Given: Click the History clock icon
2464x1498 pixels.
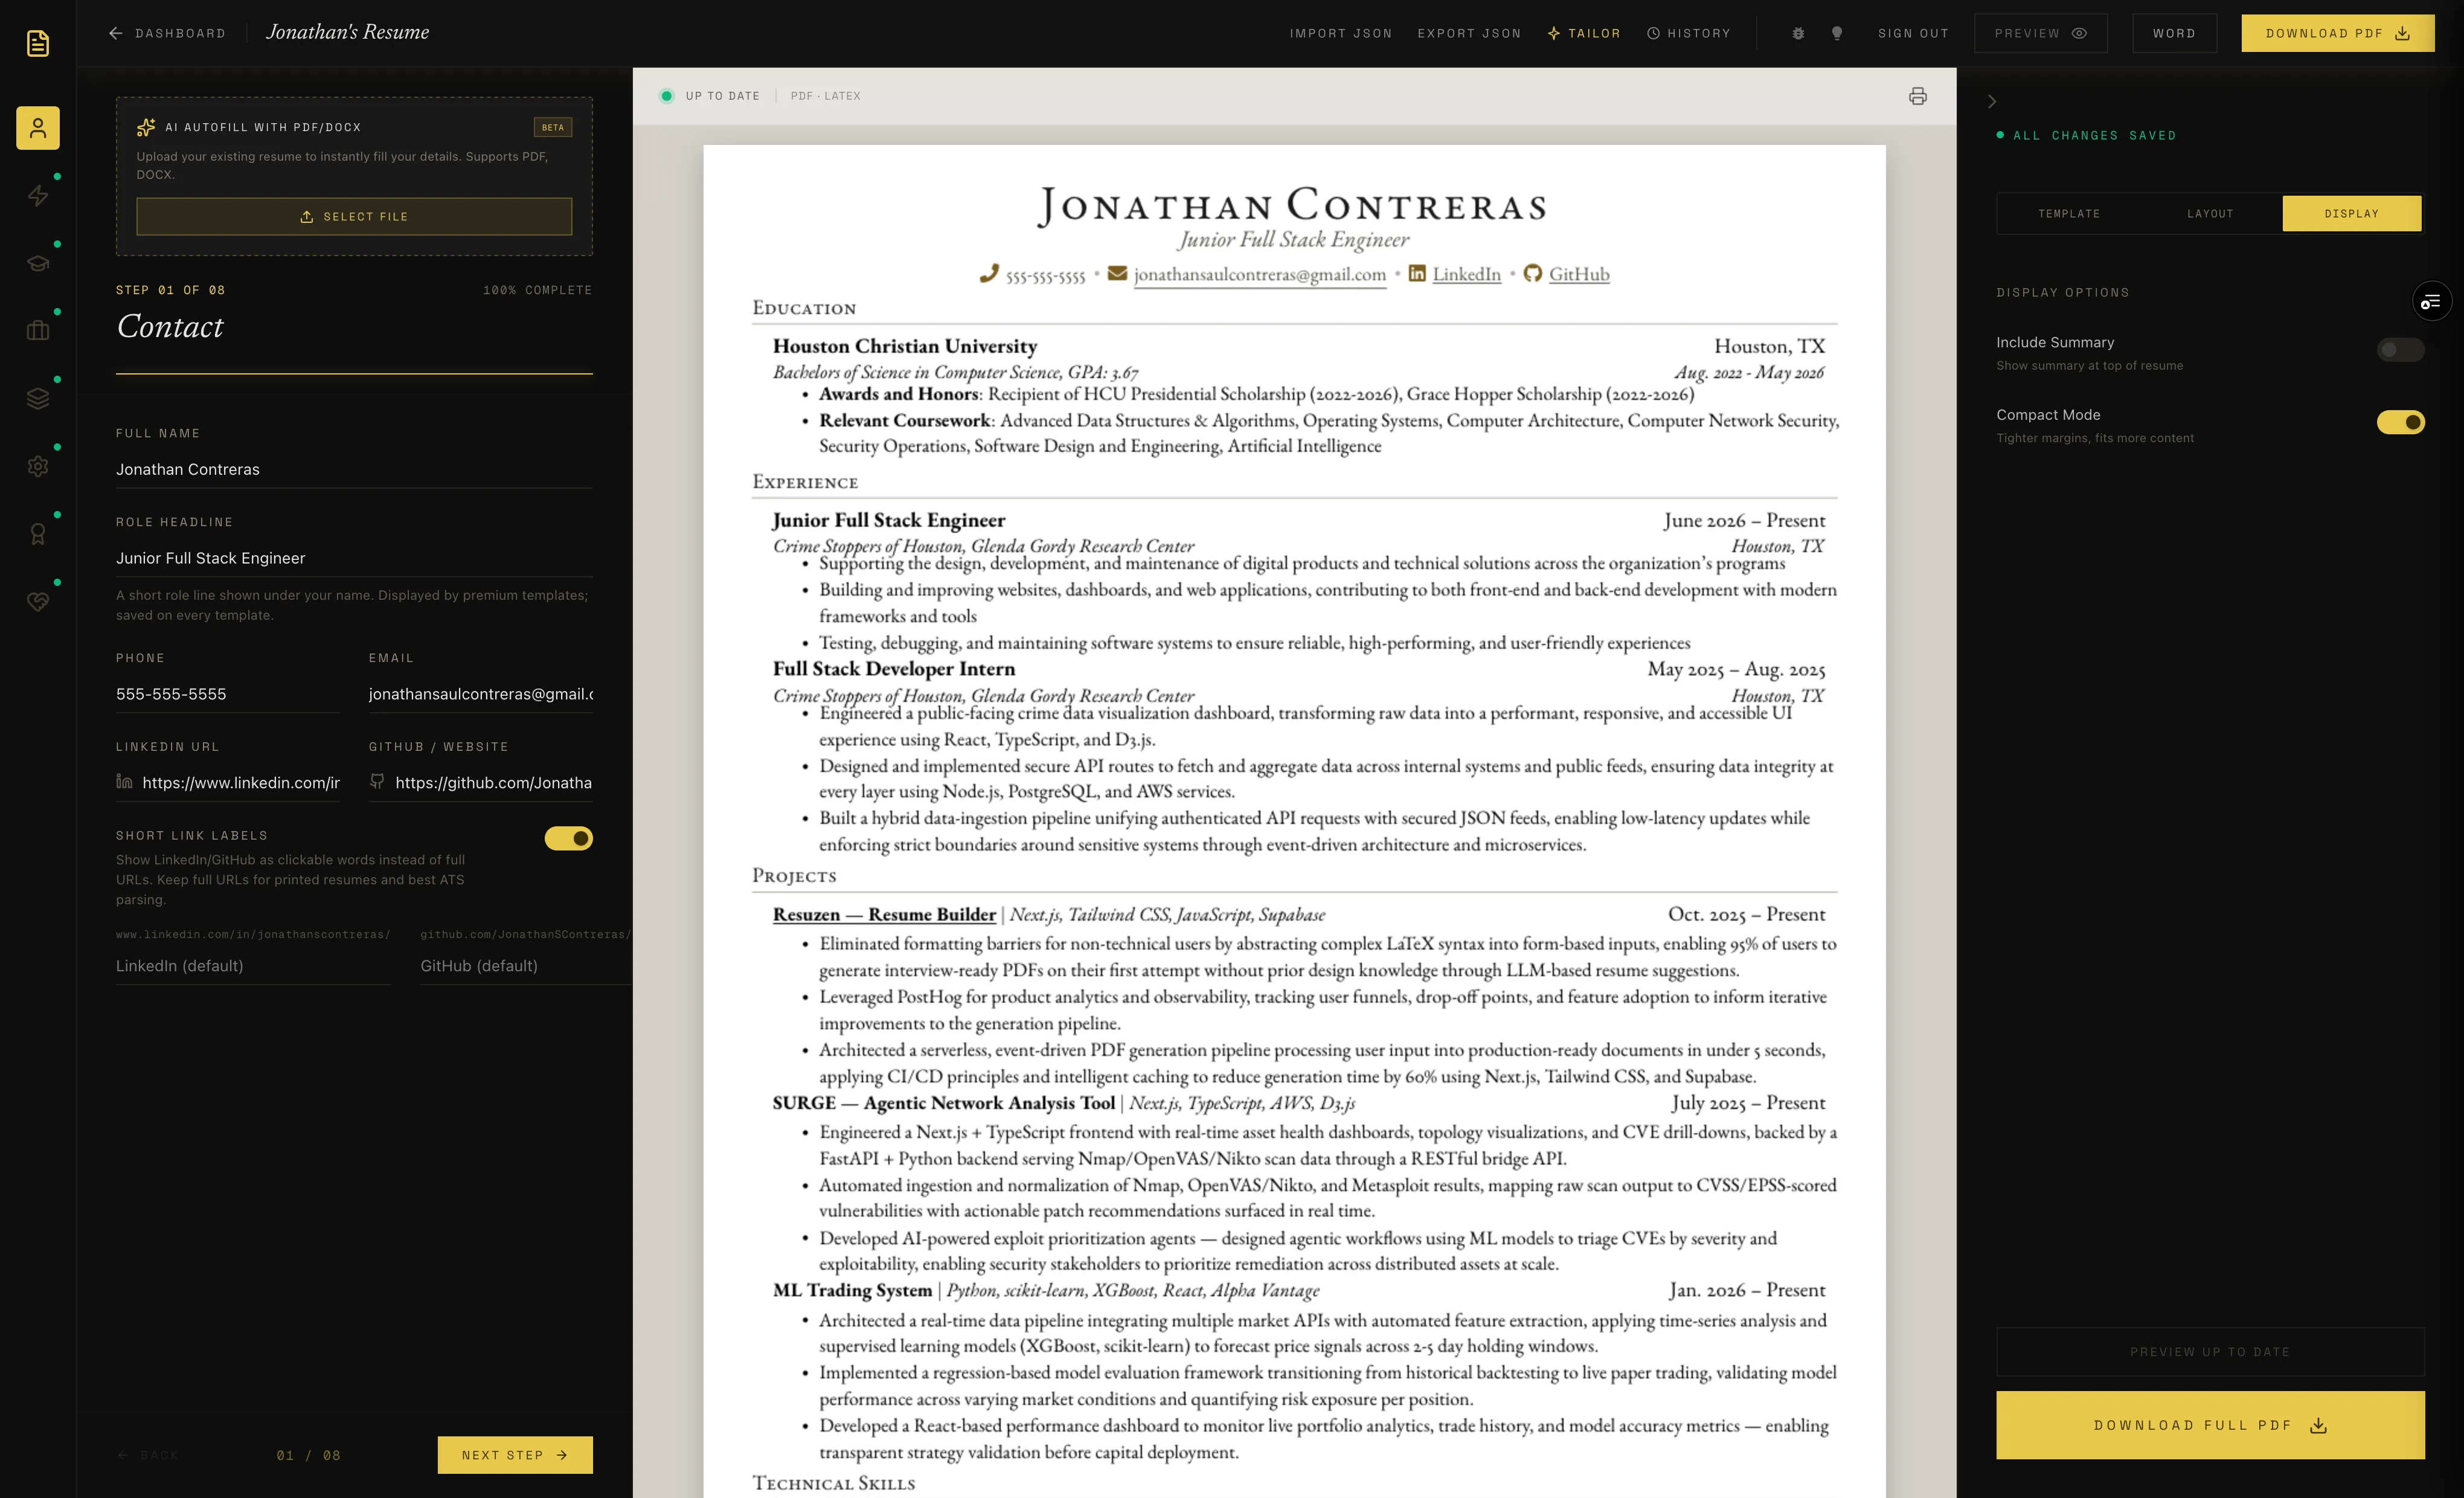Looking at the screenshot, I should (1653, 33).
